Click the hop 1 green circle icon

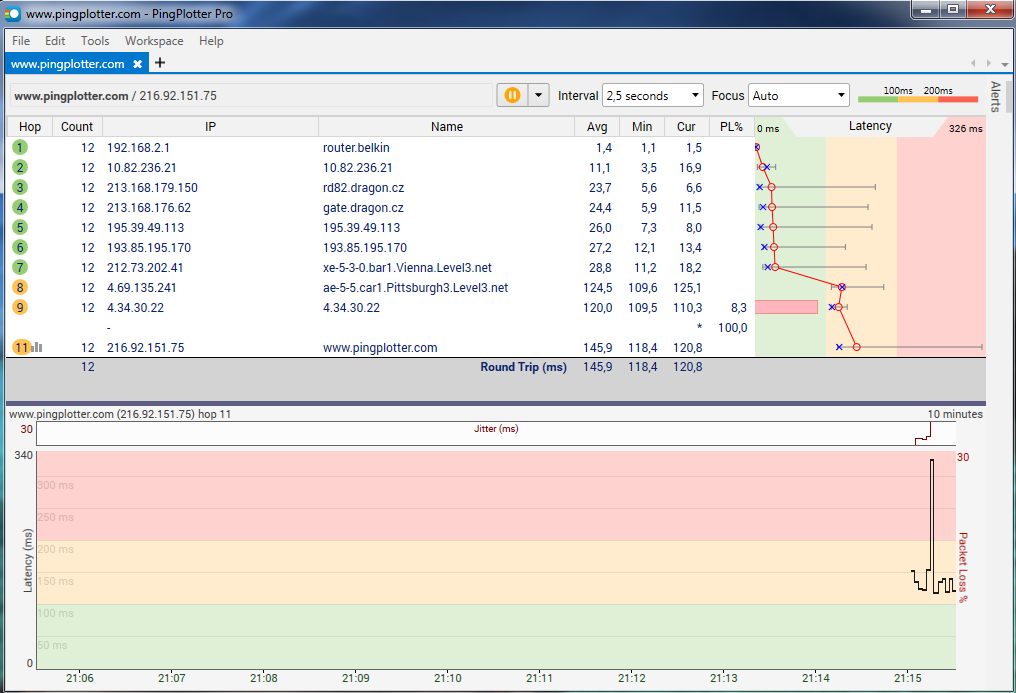20,147
